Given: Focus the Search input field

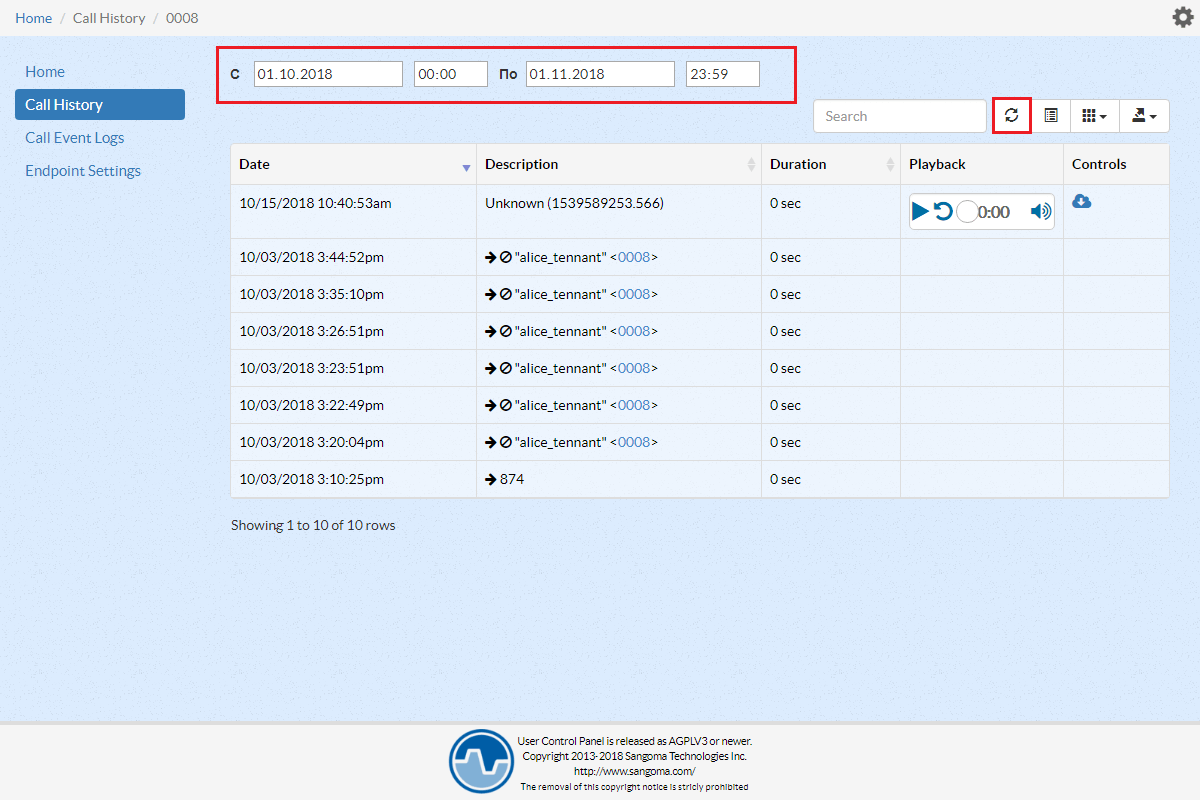Looking at the screenshot, I should click(x=900, y=116).
